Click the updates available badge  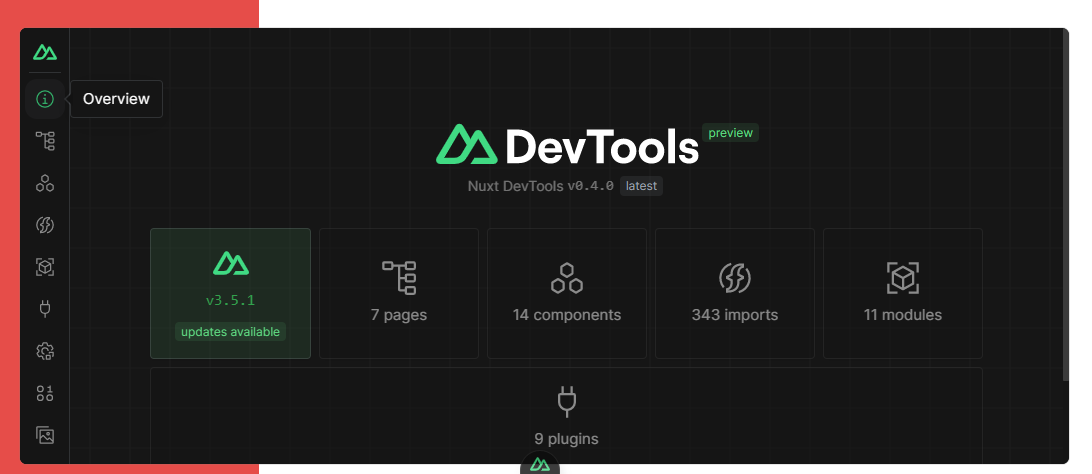[x=231, y=332]
